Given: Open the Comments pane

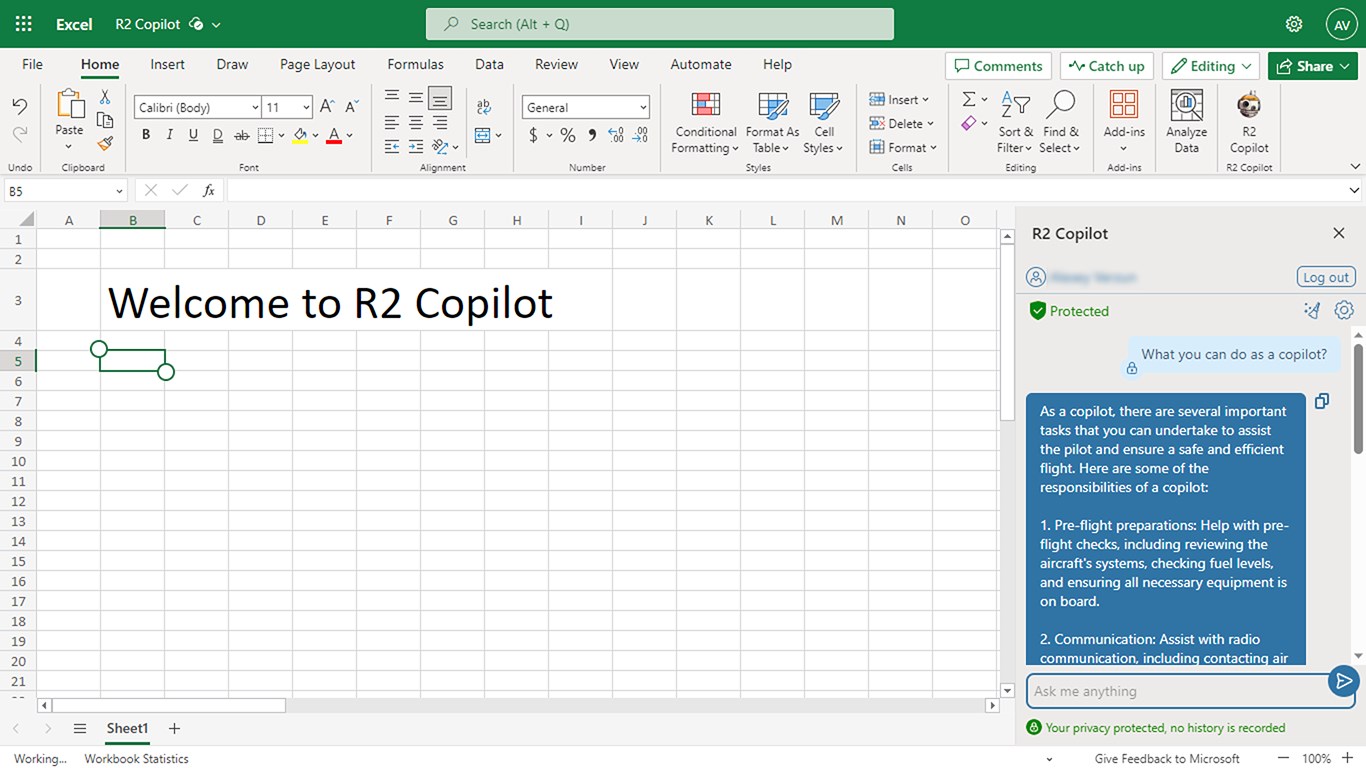Looking at the screenshot, I should click(x=998, y=66).
